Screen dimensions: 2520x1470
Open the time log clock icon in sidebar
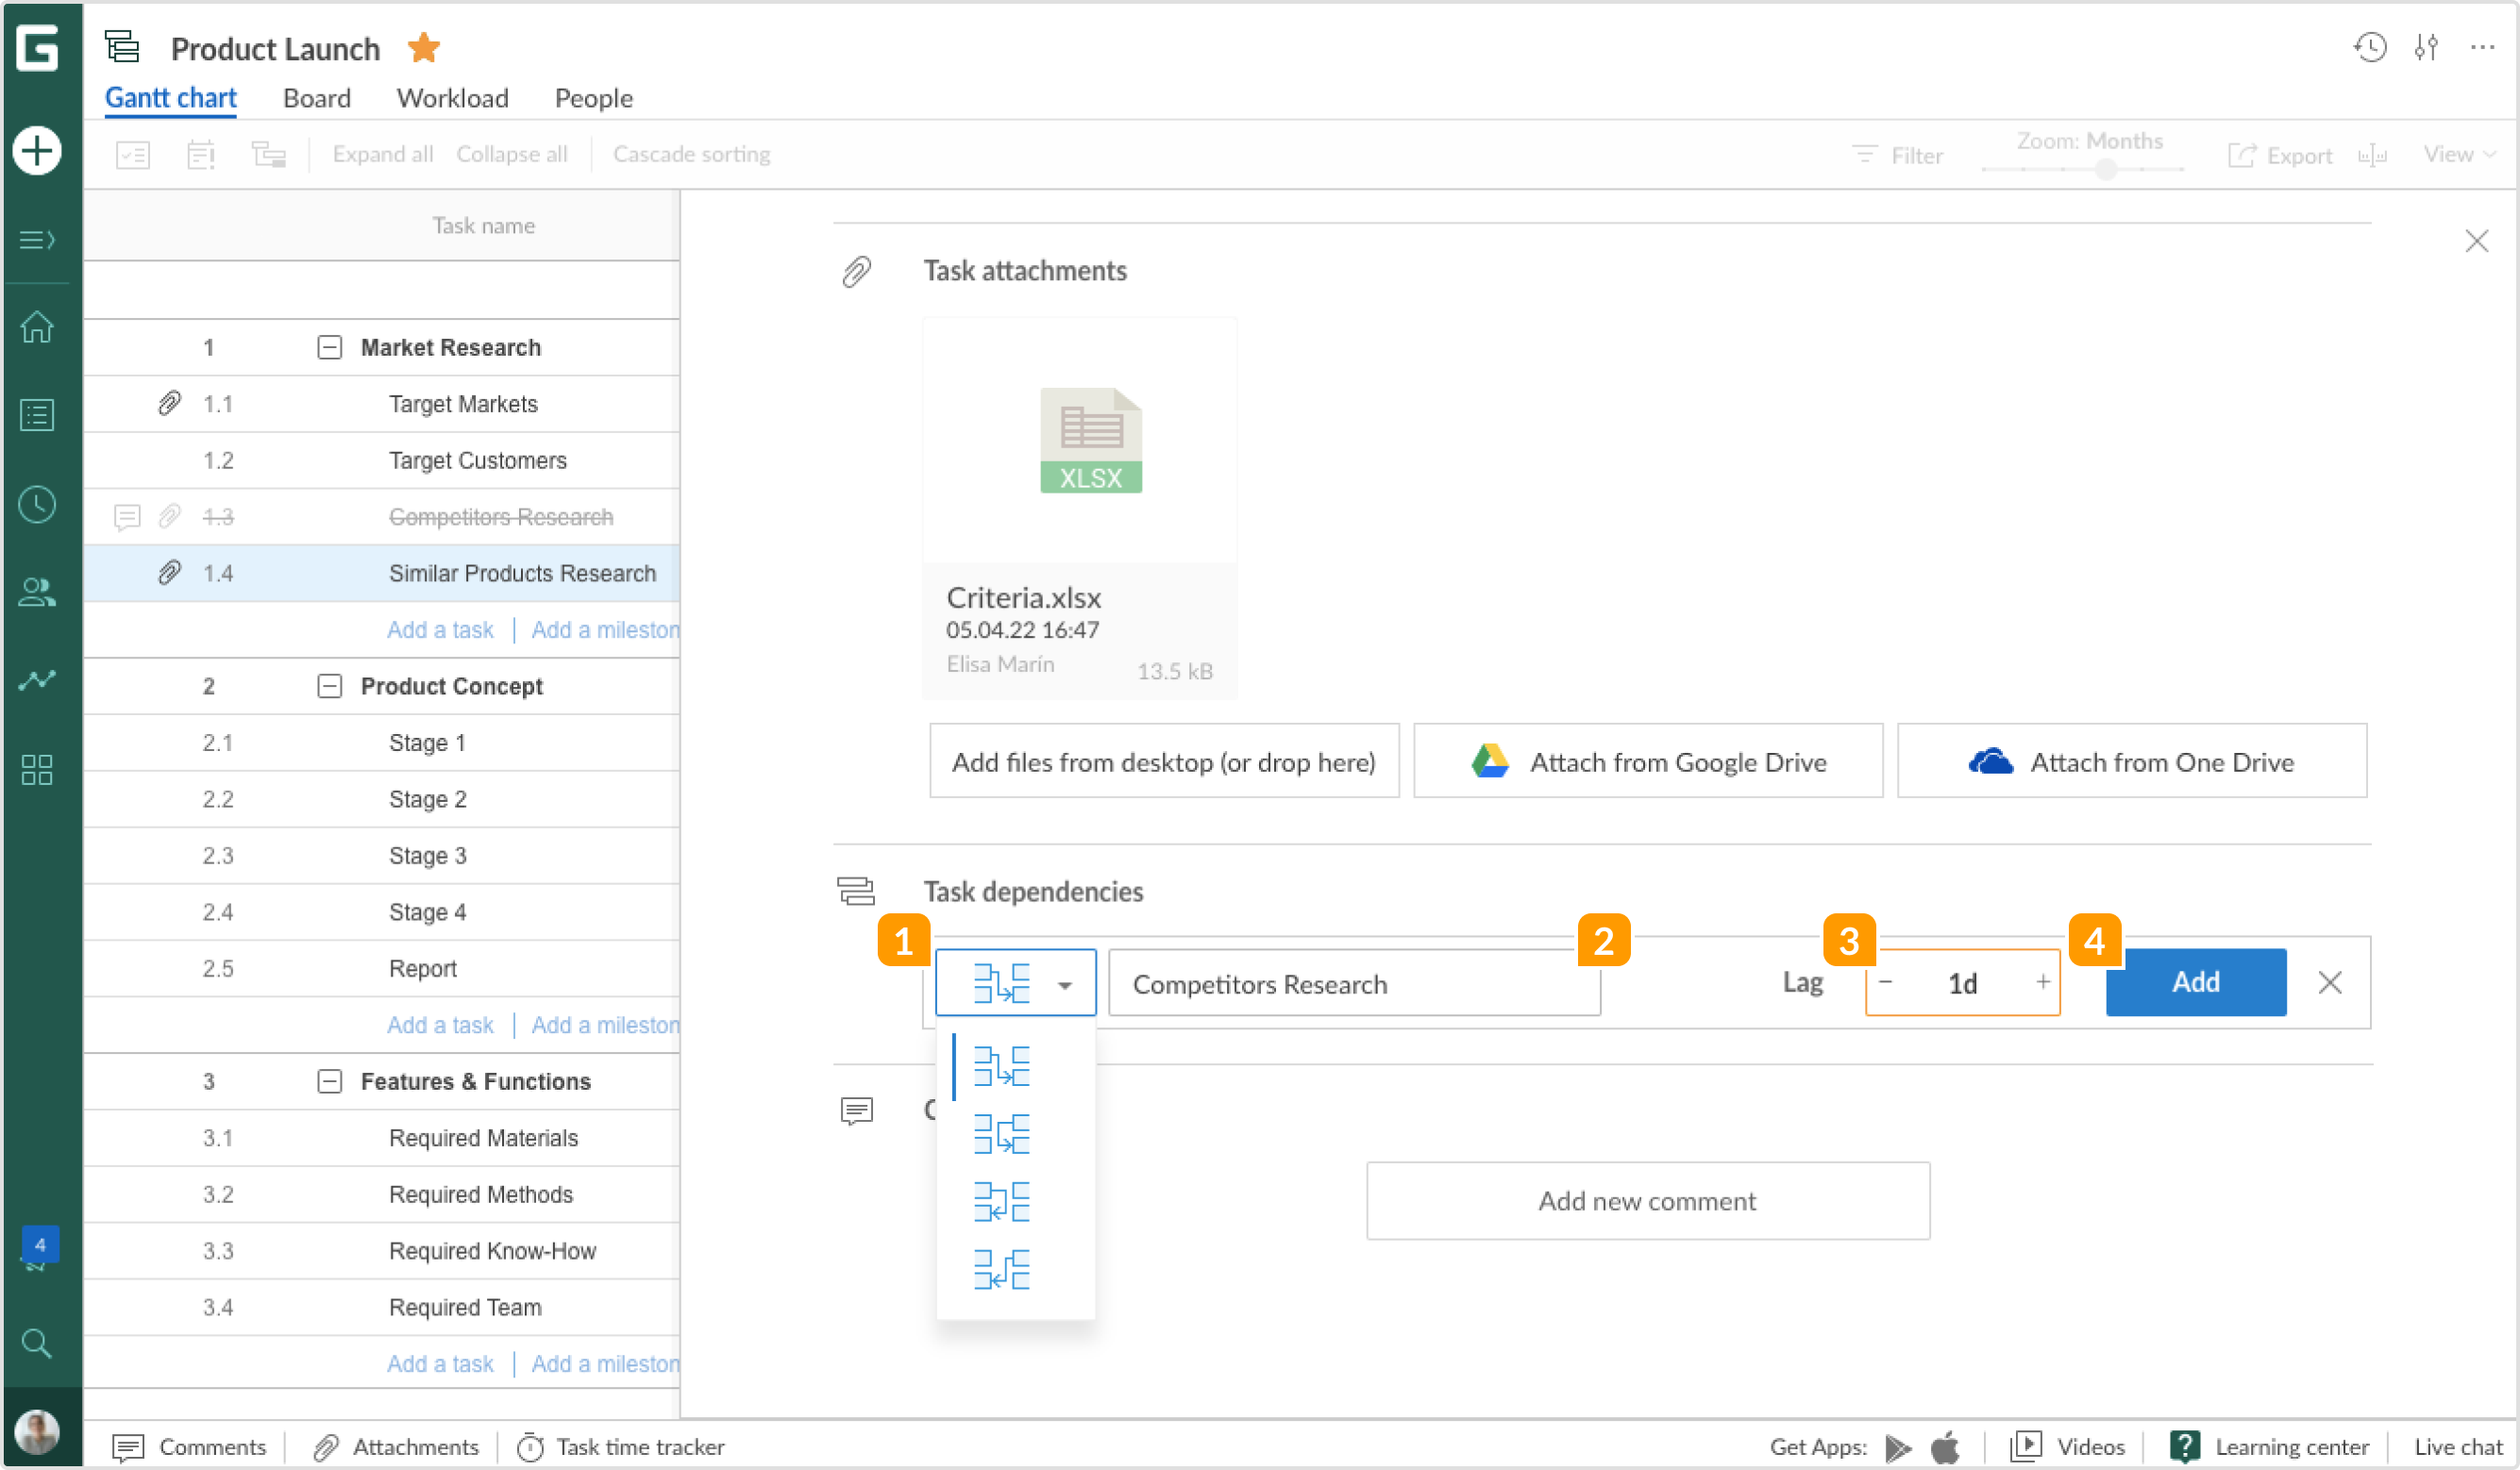tap(37, 504)
